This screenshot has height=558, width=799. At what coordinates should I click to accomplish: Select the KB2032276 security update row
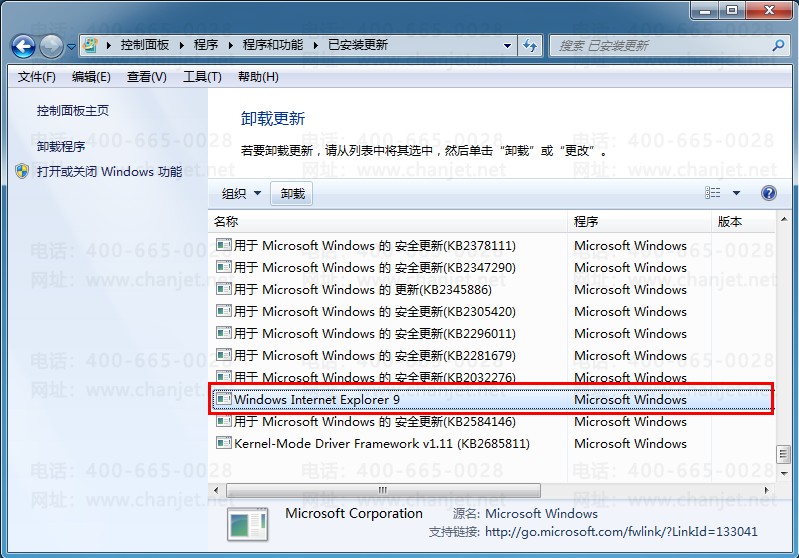492,377
